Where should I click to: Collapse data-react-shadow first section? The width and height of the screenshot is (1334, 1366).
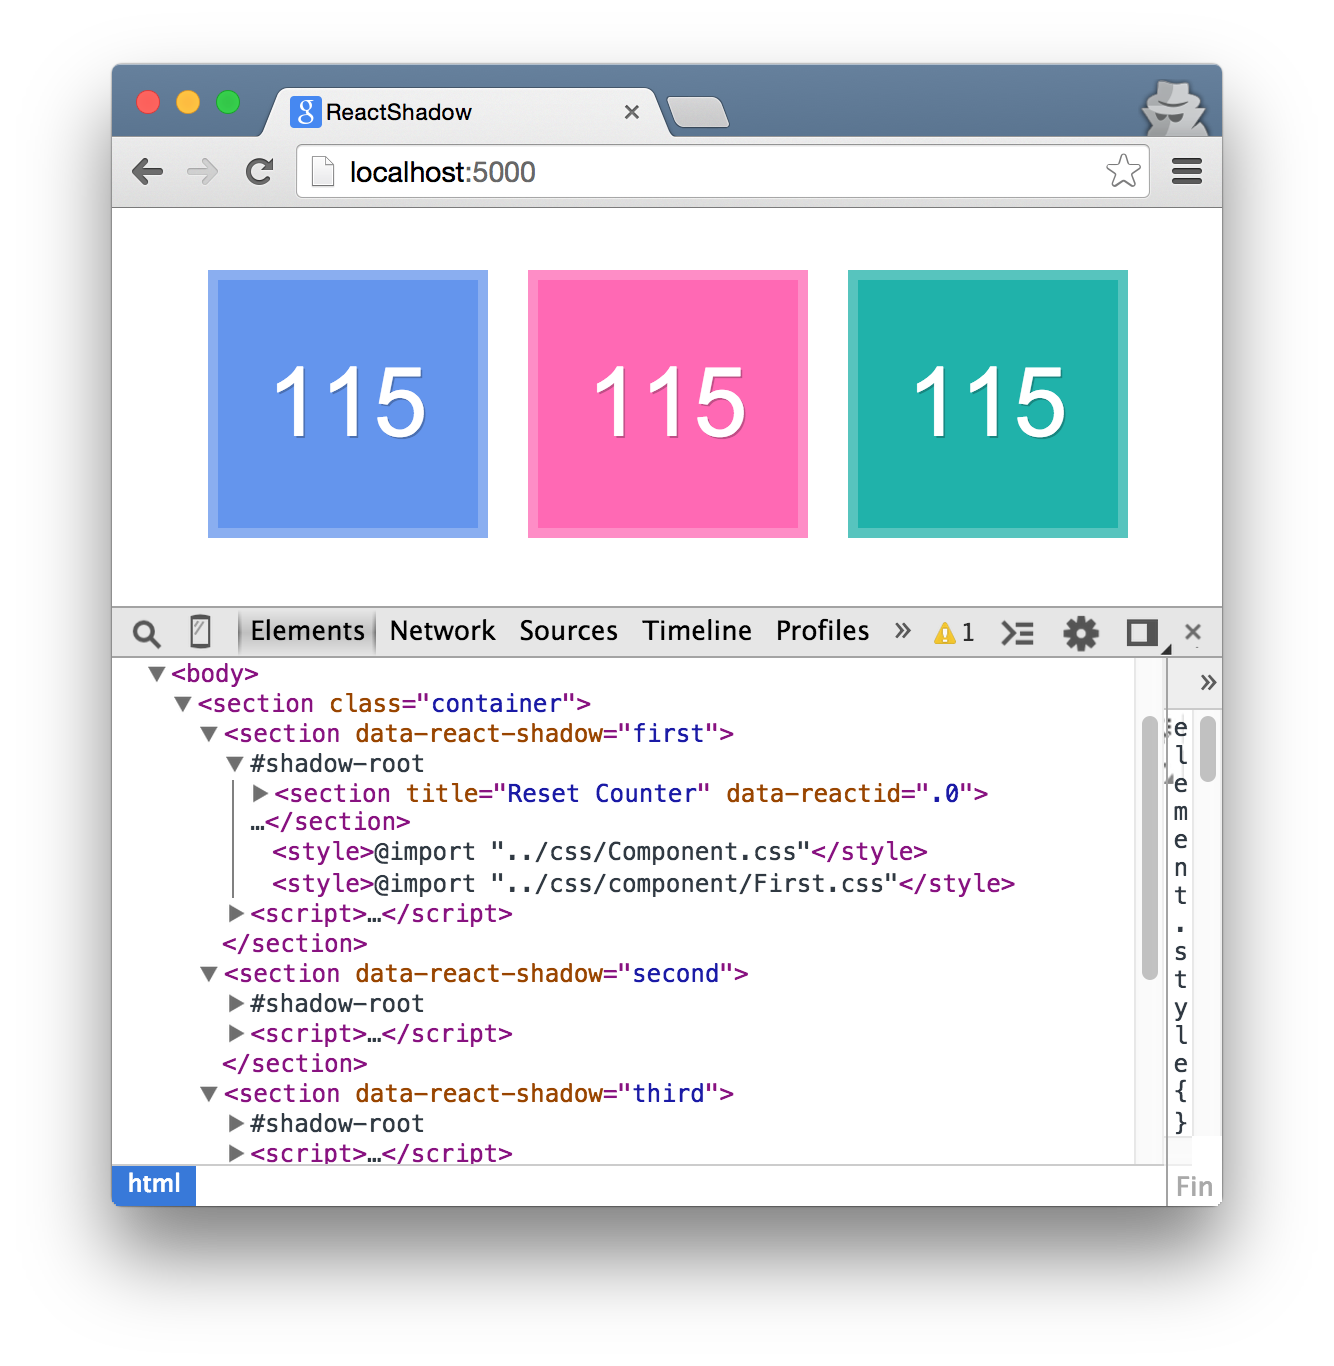coord(209,734)
